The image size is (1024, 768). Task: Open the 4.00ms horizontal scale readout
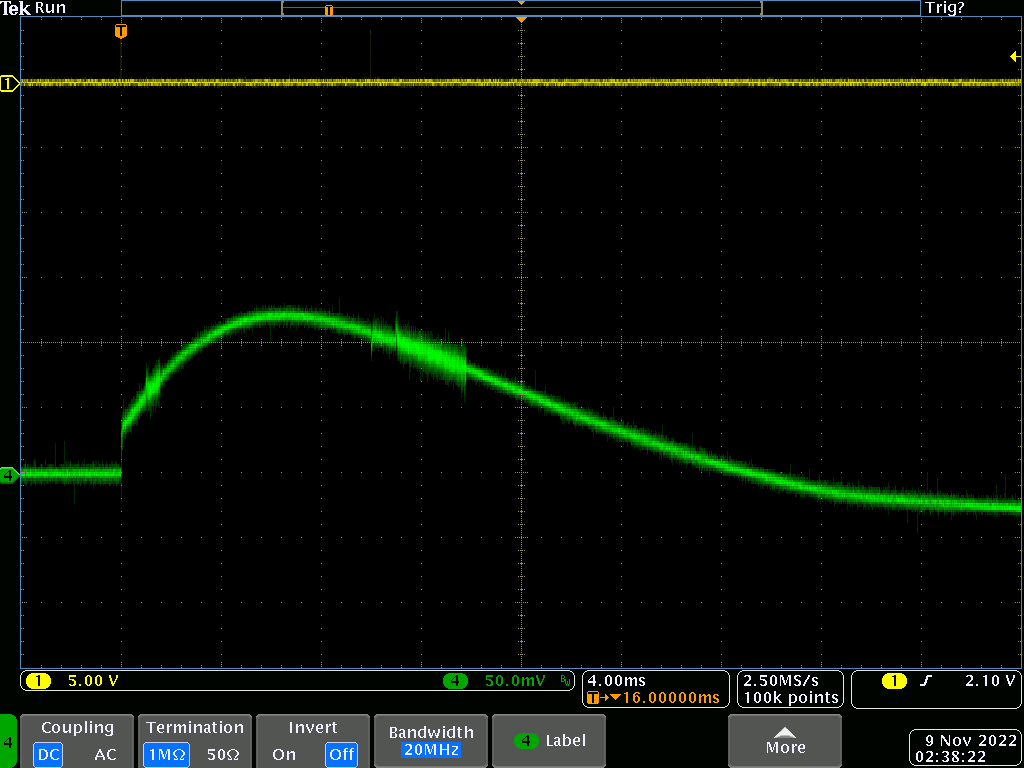click(x=616, y=681)
